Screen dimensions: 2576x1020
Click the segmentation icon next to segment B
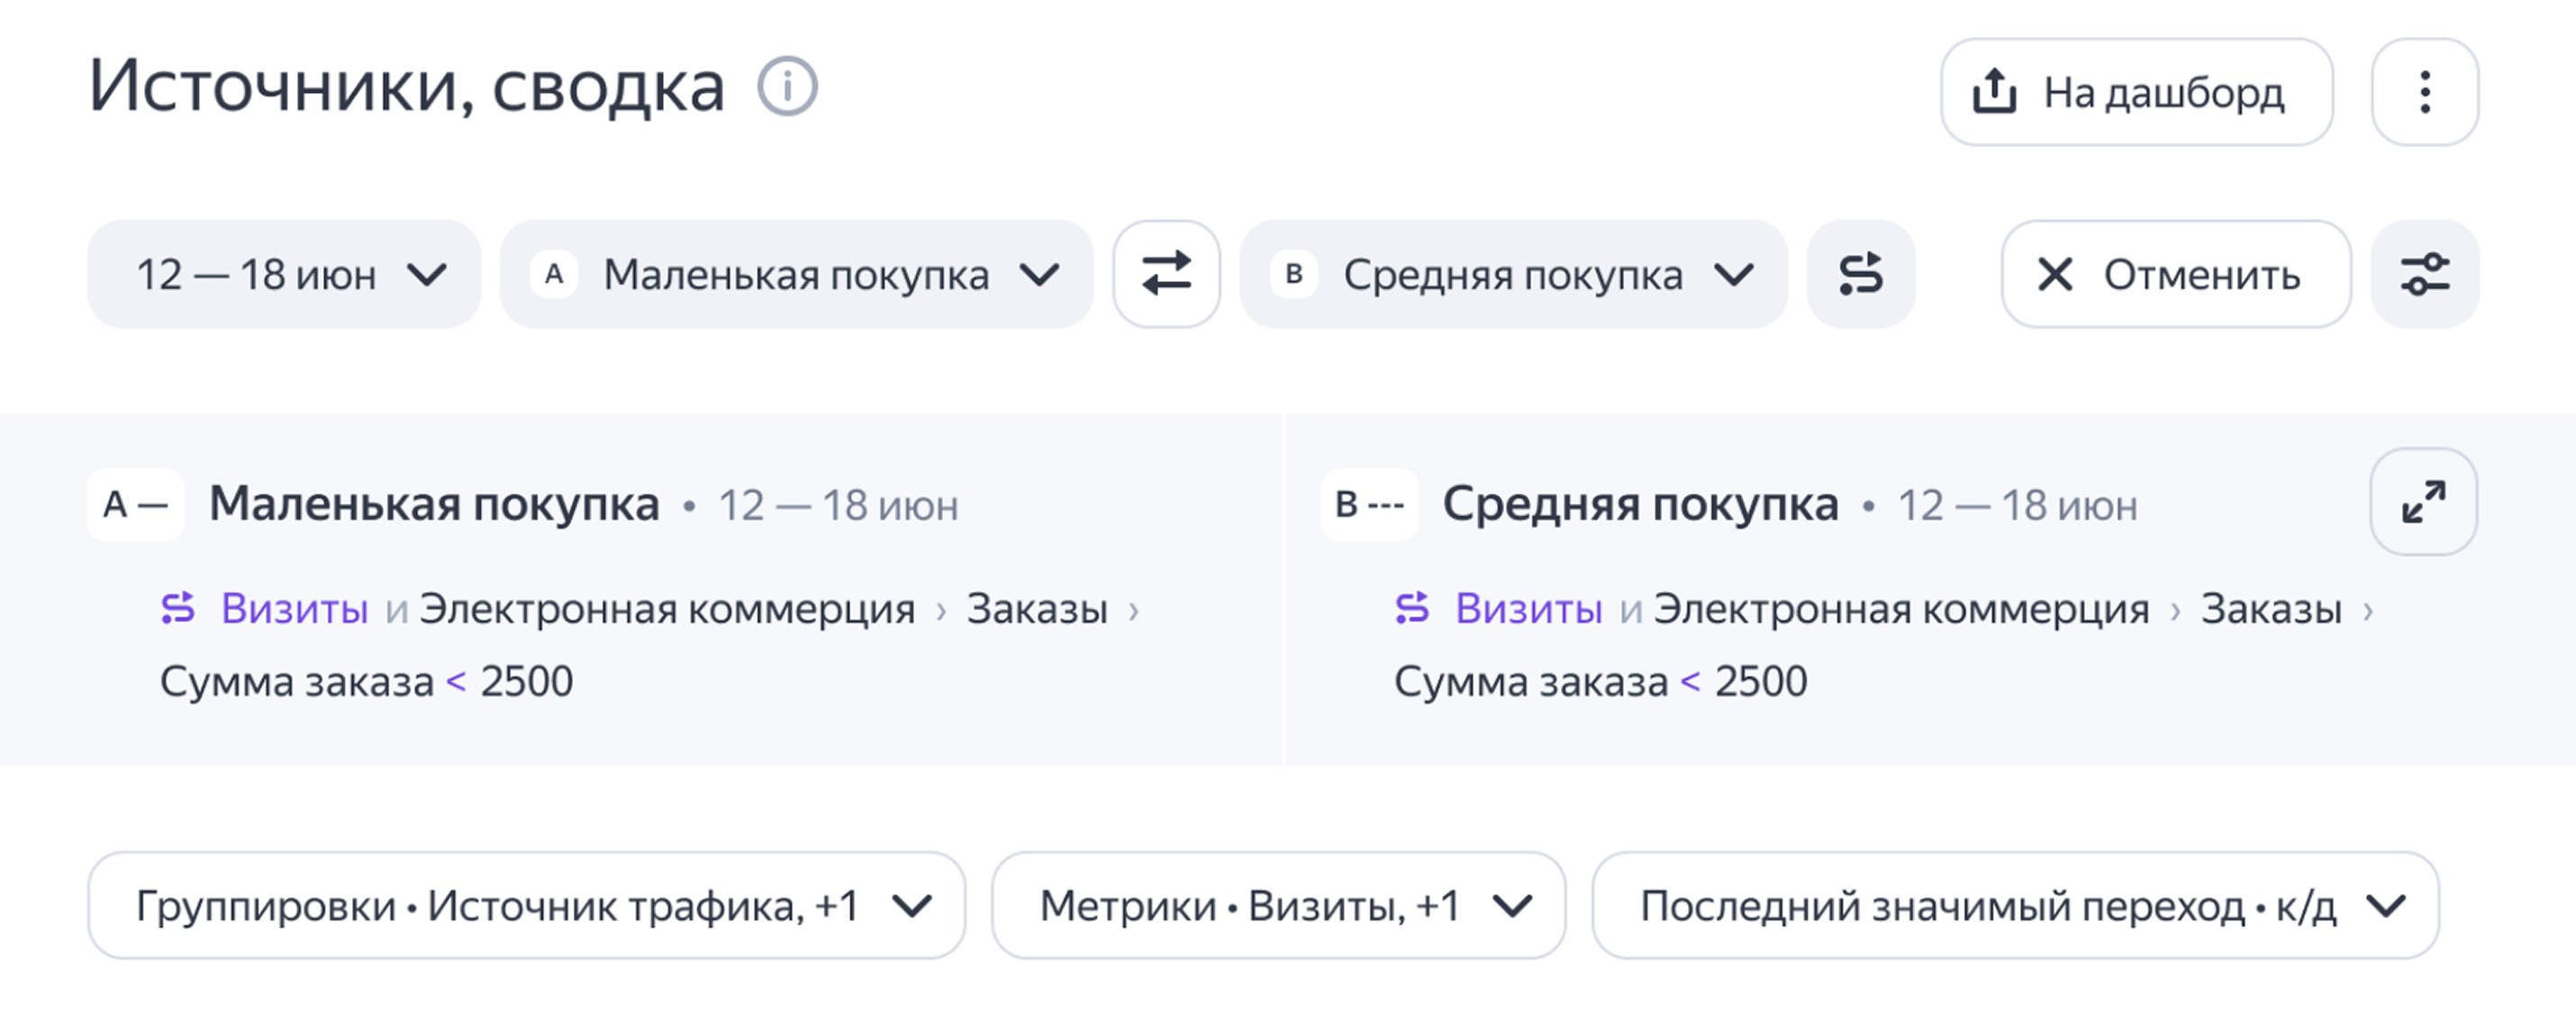pyautogui.click(x=1860, y=274)
